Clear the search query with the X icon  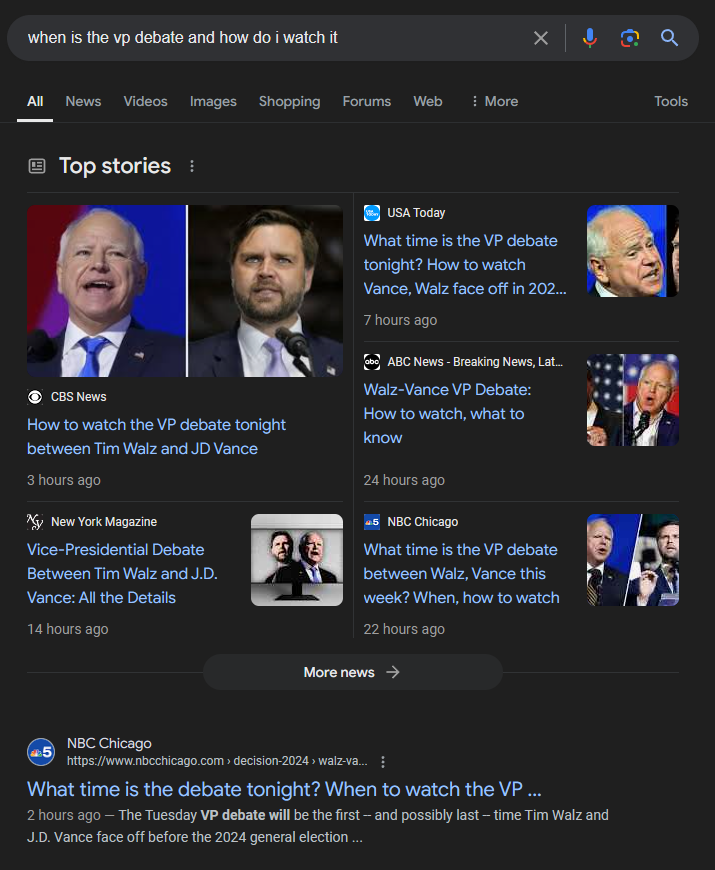(541, 38)
